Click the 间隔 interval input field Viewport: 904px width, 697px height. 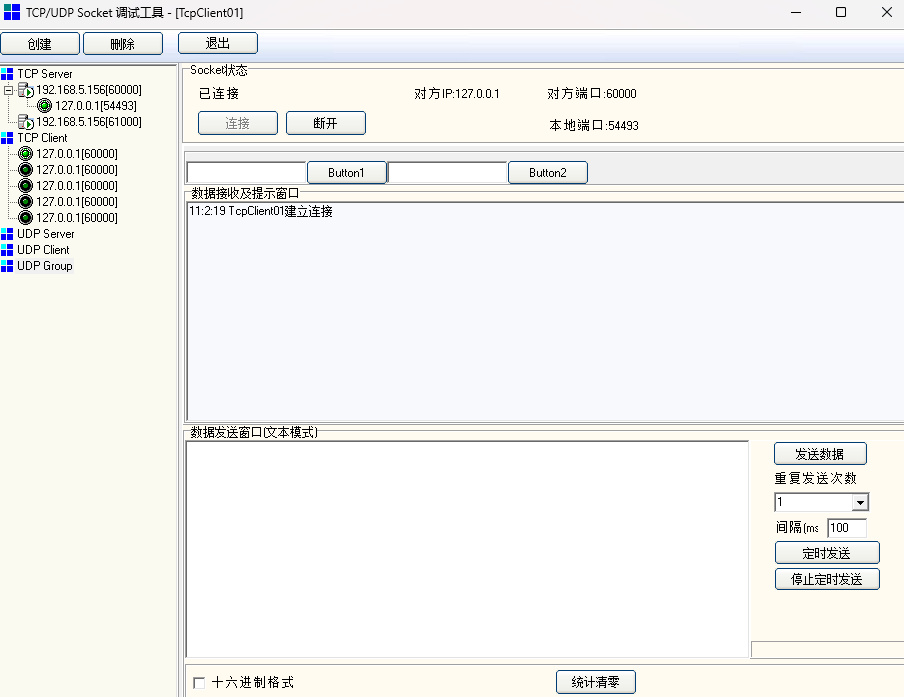(x=846, y=528)
